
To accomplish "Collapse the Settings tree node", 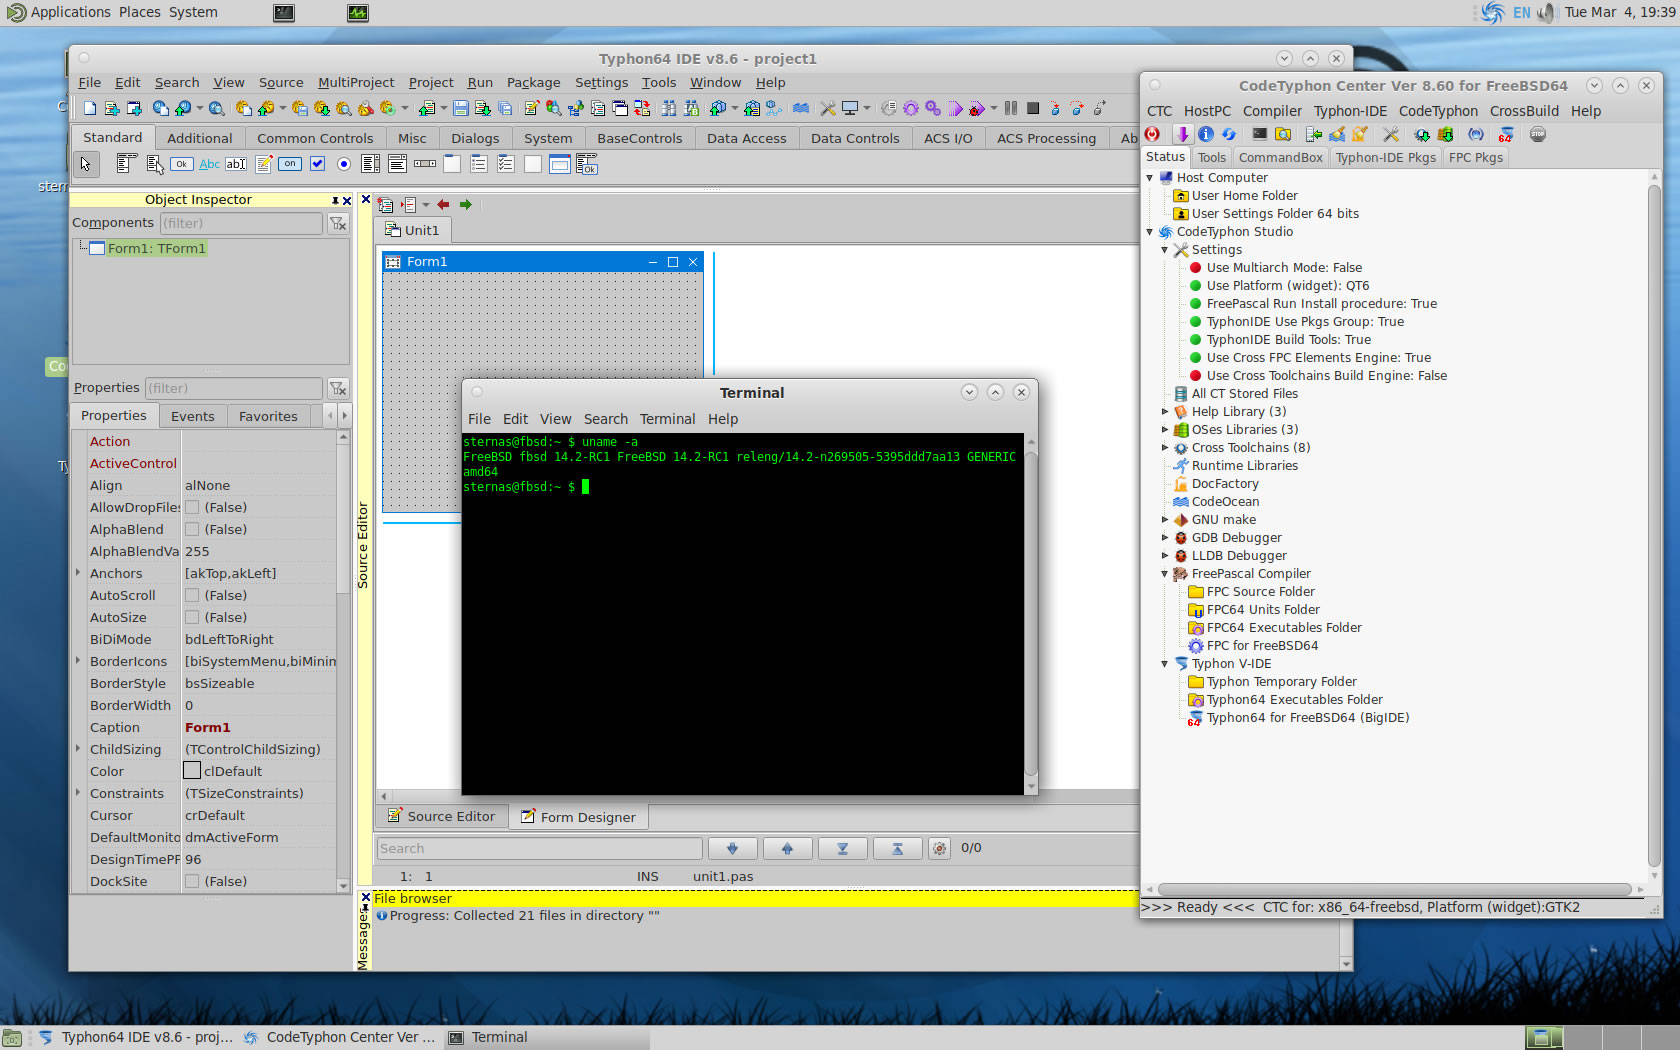I will [1165, 249].
